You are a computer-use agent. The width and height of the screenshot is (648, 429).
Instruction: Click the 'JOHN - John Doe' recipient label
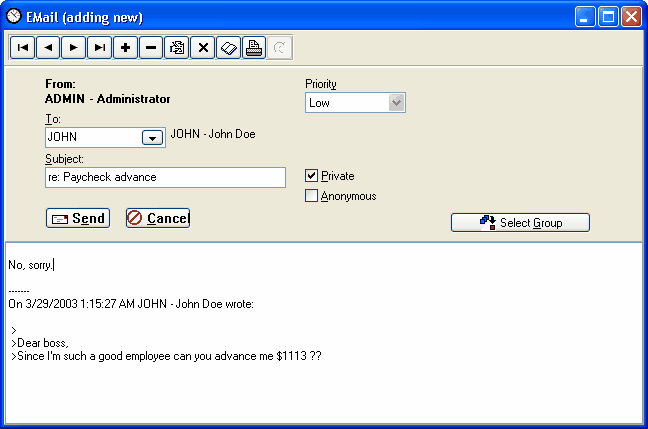click(213, 134)
